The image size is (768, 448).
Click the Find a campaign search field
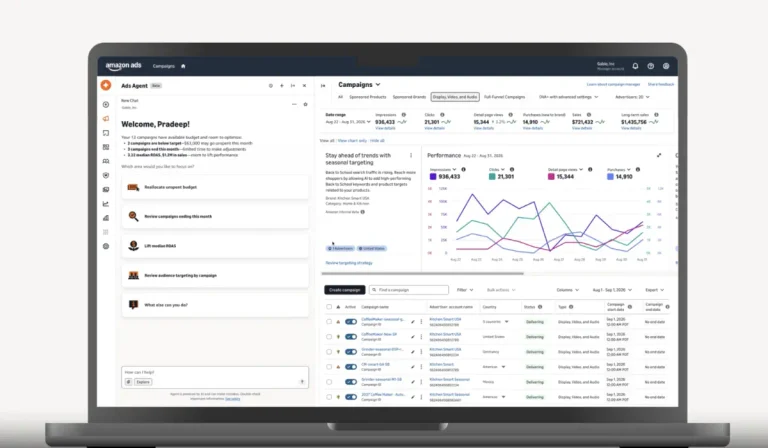(409, 290)
